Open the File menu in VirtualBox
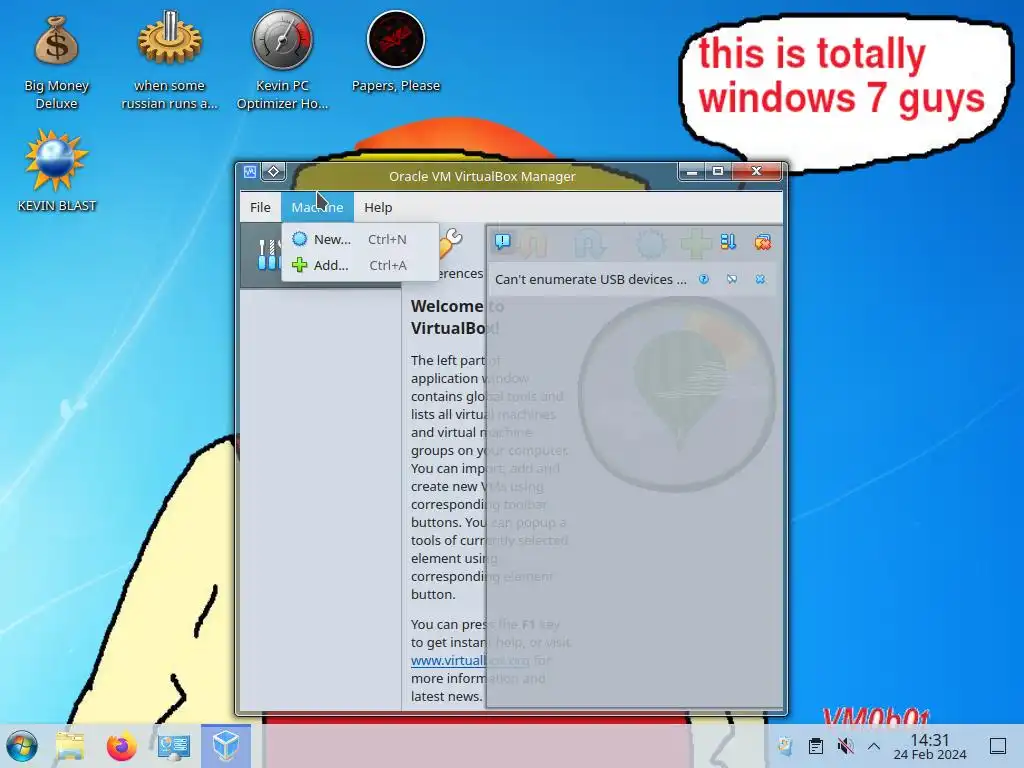Viewport: 1024px width, 768px height. [260, 207]
